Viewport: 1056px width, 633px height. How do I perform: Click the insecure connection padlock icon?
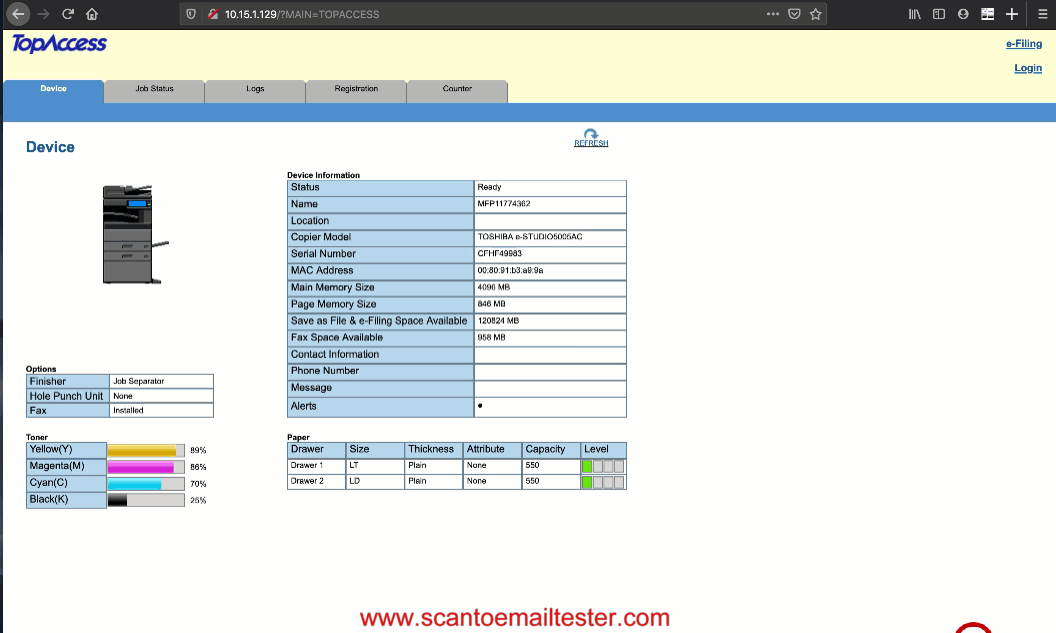click(212, 14)
